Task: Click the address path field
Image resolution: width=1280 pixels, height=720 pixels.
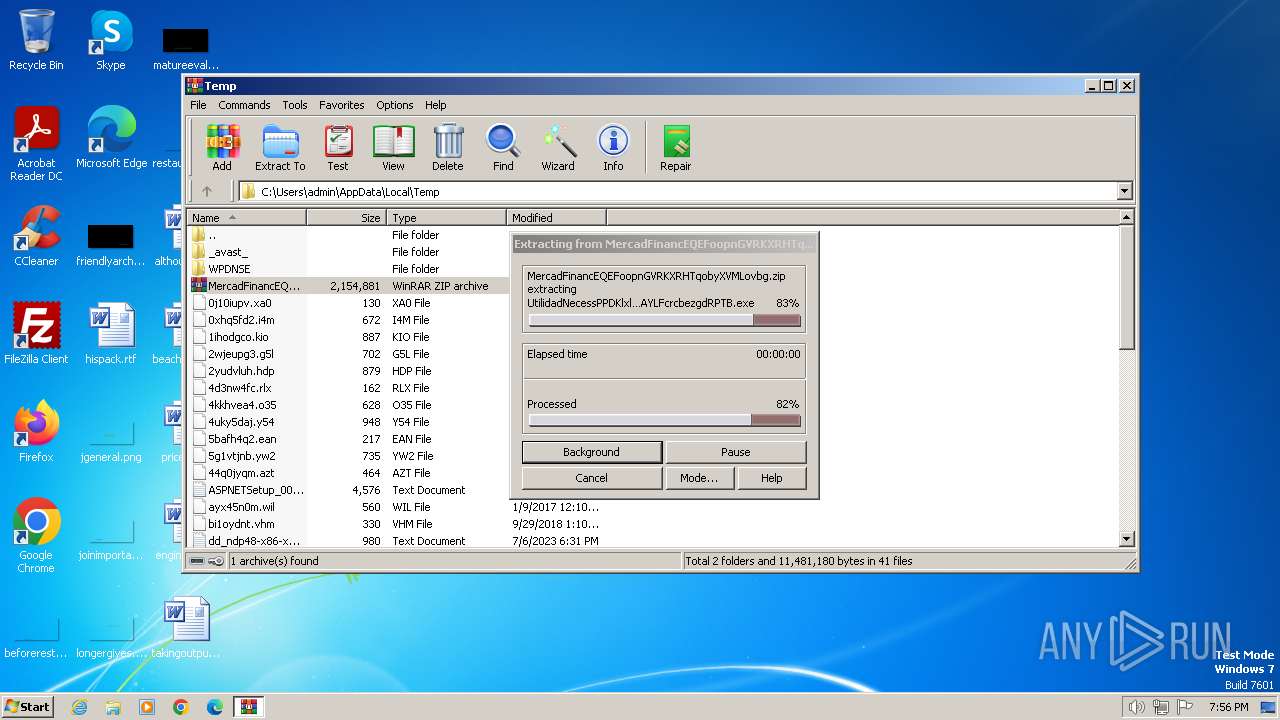Action: click(678, 191)
